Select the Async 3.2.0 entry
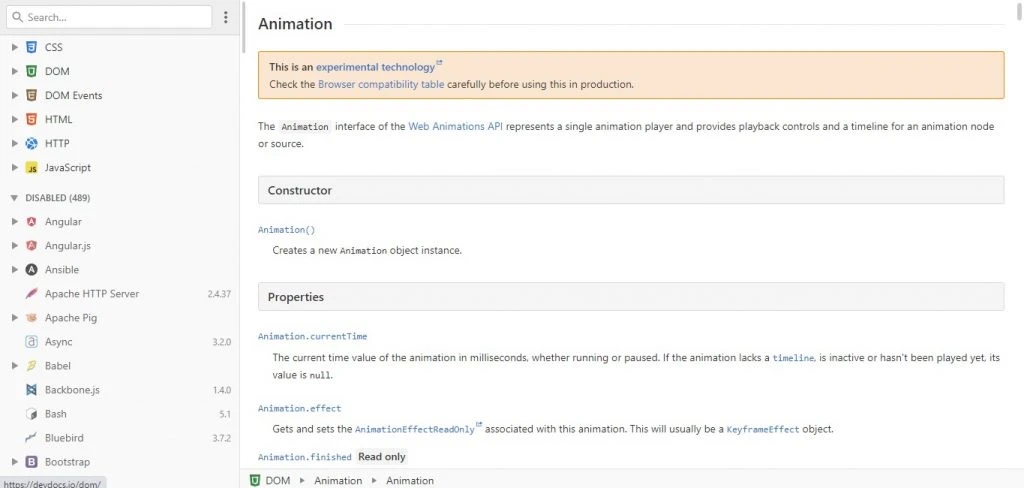 pyautogui.click(x=120, y=342)
